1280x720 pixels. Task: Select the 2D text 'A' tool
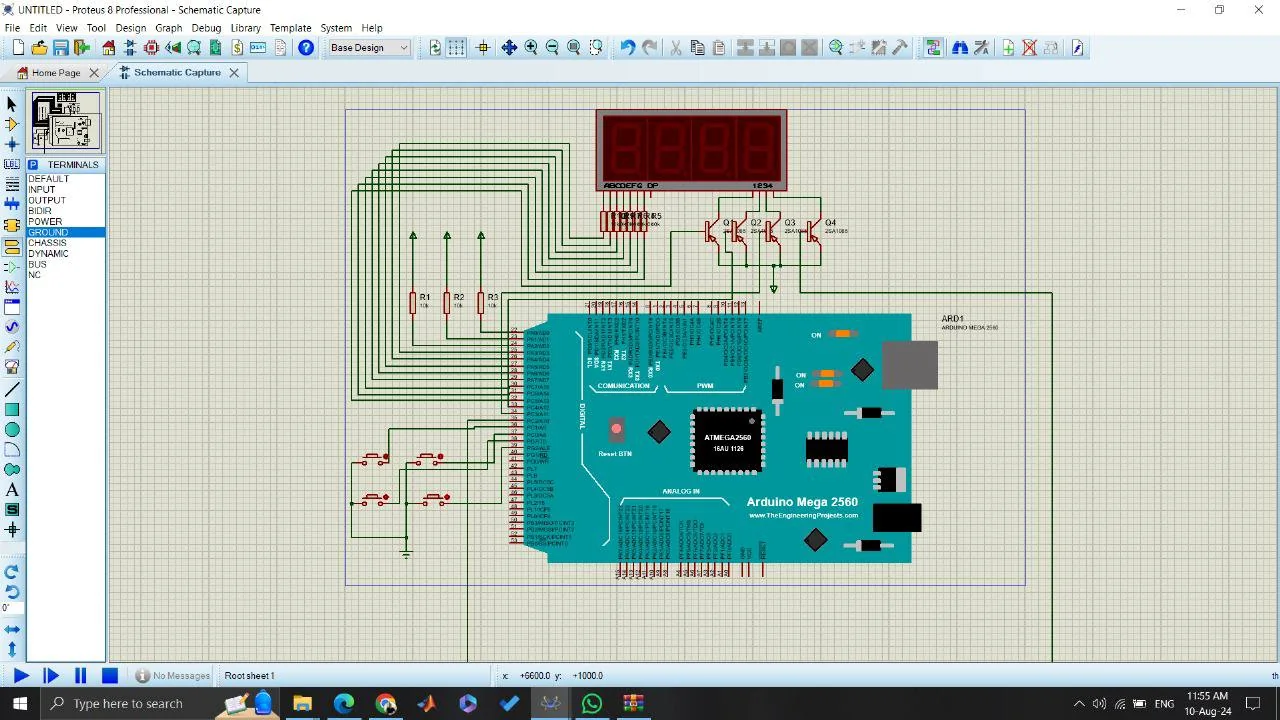click(12, 490)
